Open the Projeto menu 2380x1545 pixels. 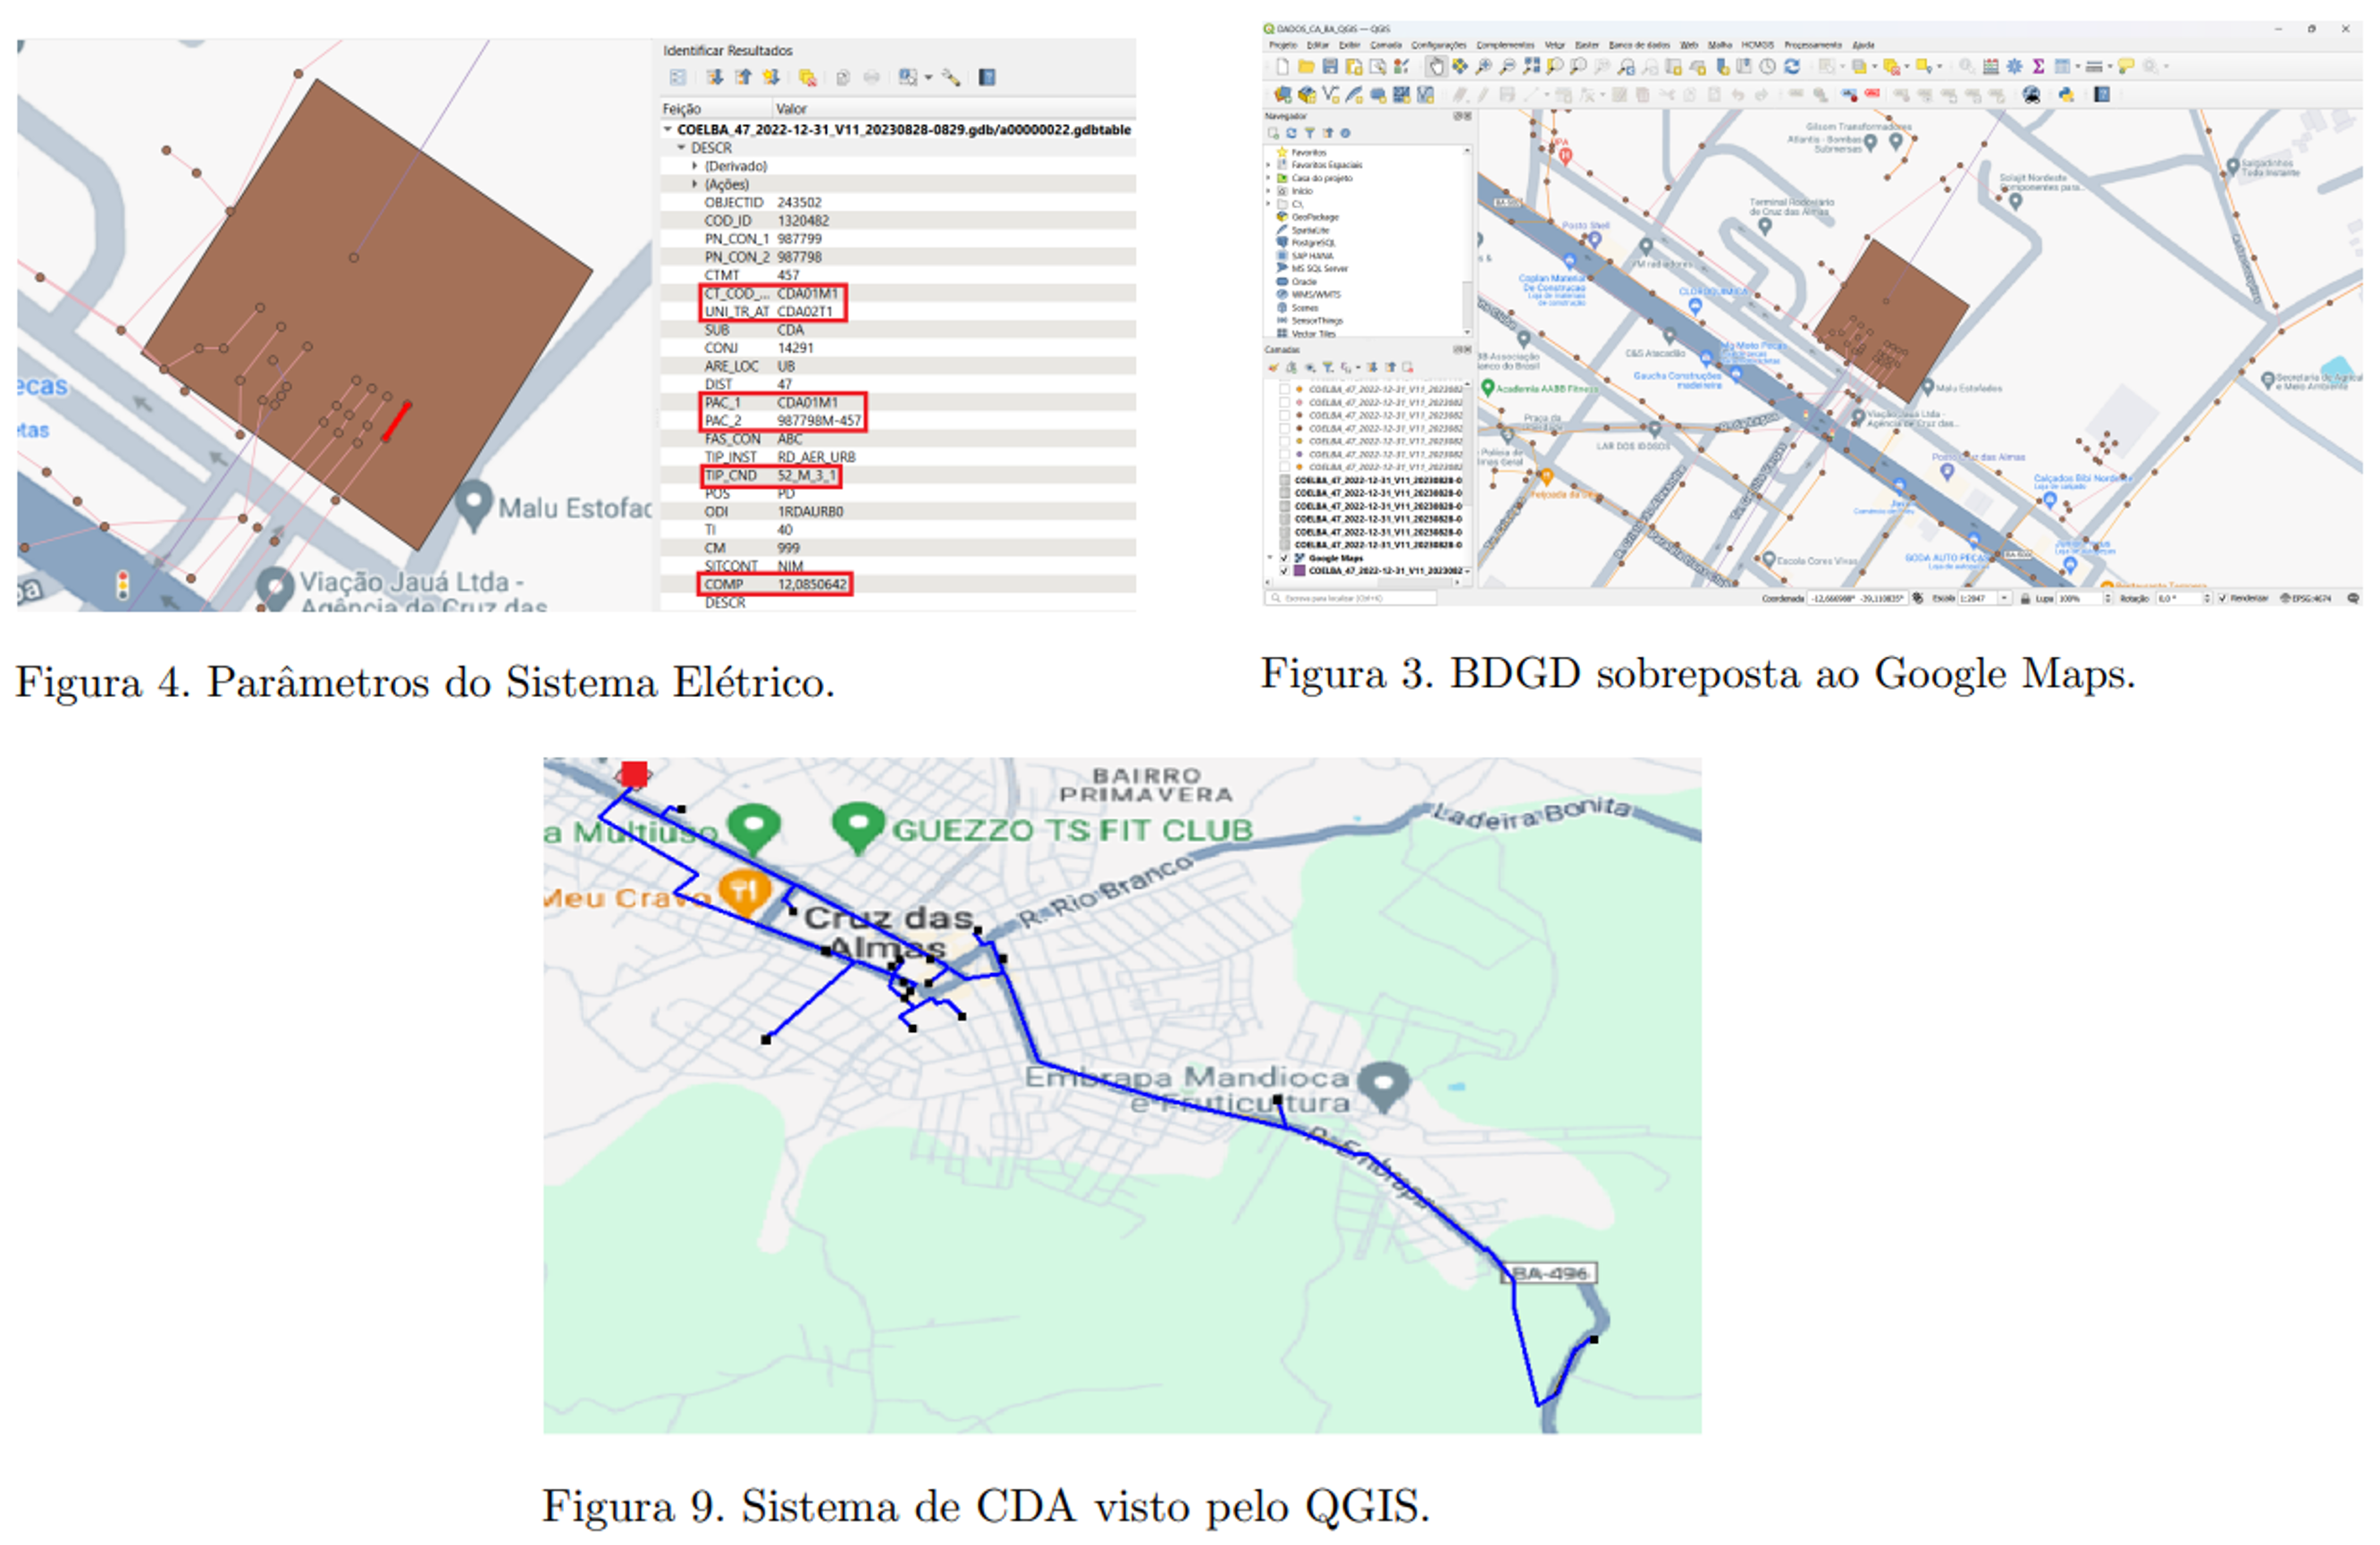[x=1282, y=45]
